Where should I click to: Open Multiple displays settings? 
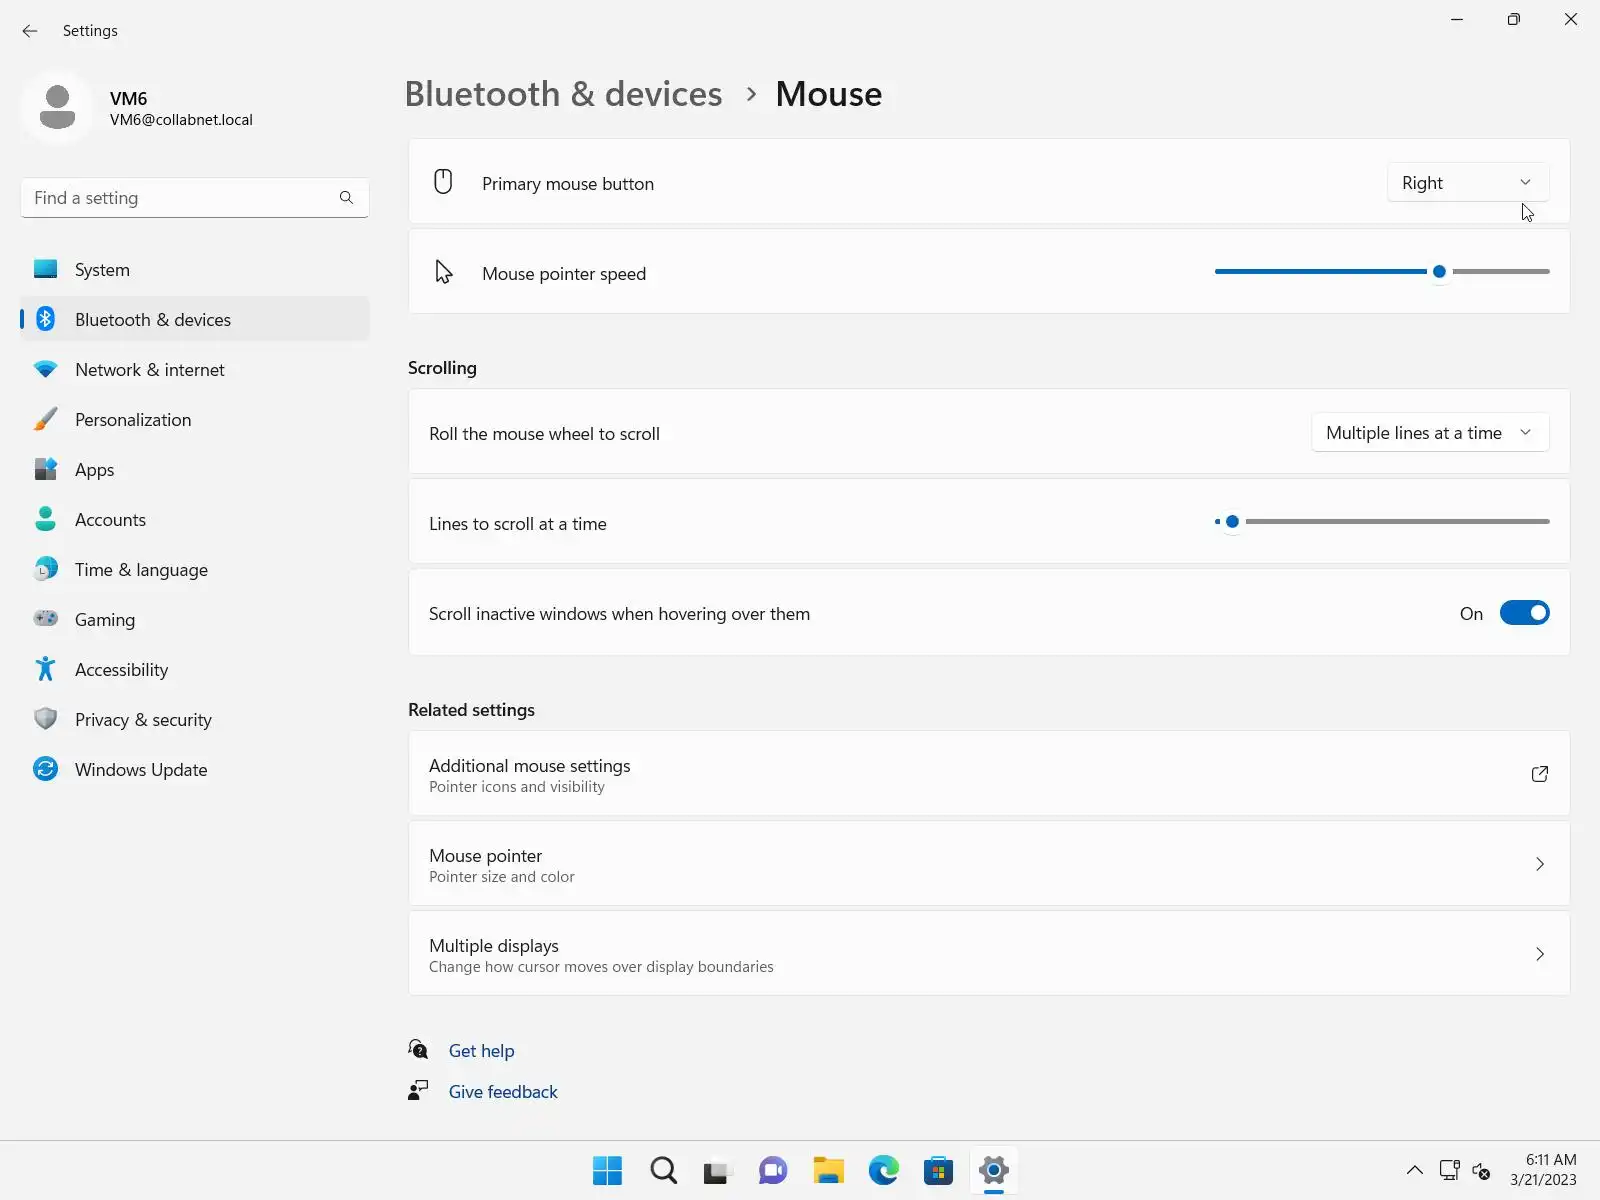989,954
